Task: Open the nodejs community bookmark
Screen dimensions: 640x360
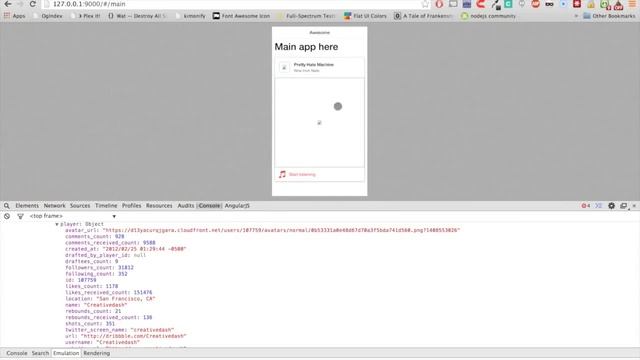Action: tap(488, 16)
